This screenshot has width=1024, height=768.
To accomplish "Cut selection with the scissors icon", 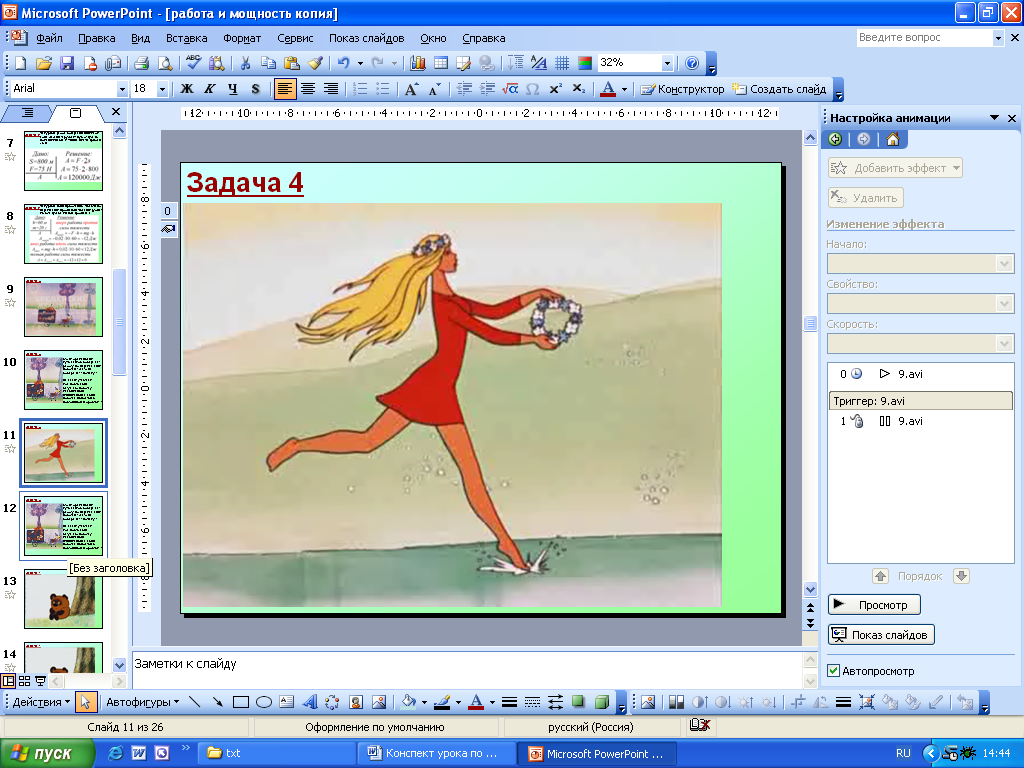I will click(x=246, y=63).
